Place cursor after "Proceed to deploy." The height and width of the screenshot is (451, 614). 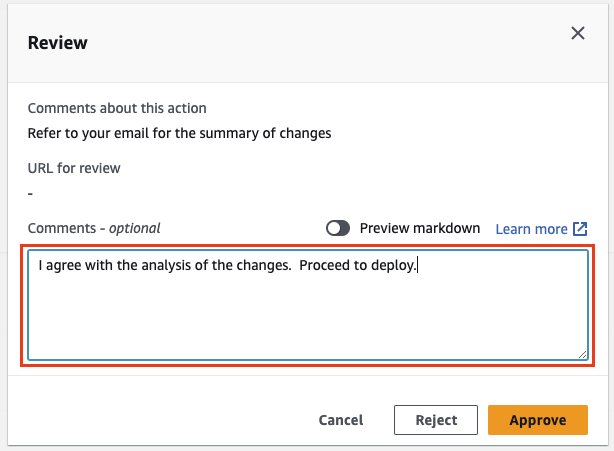(x=415, y=266)
